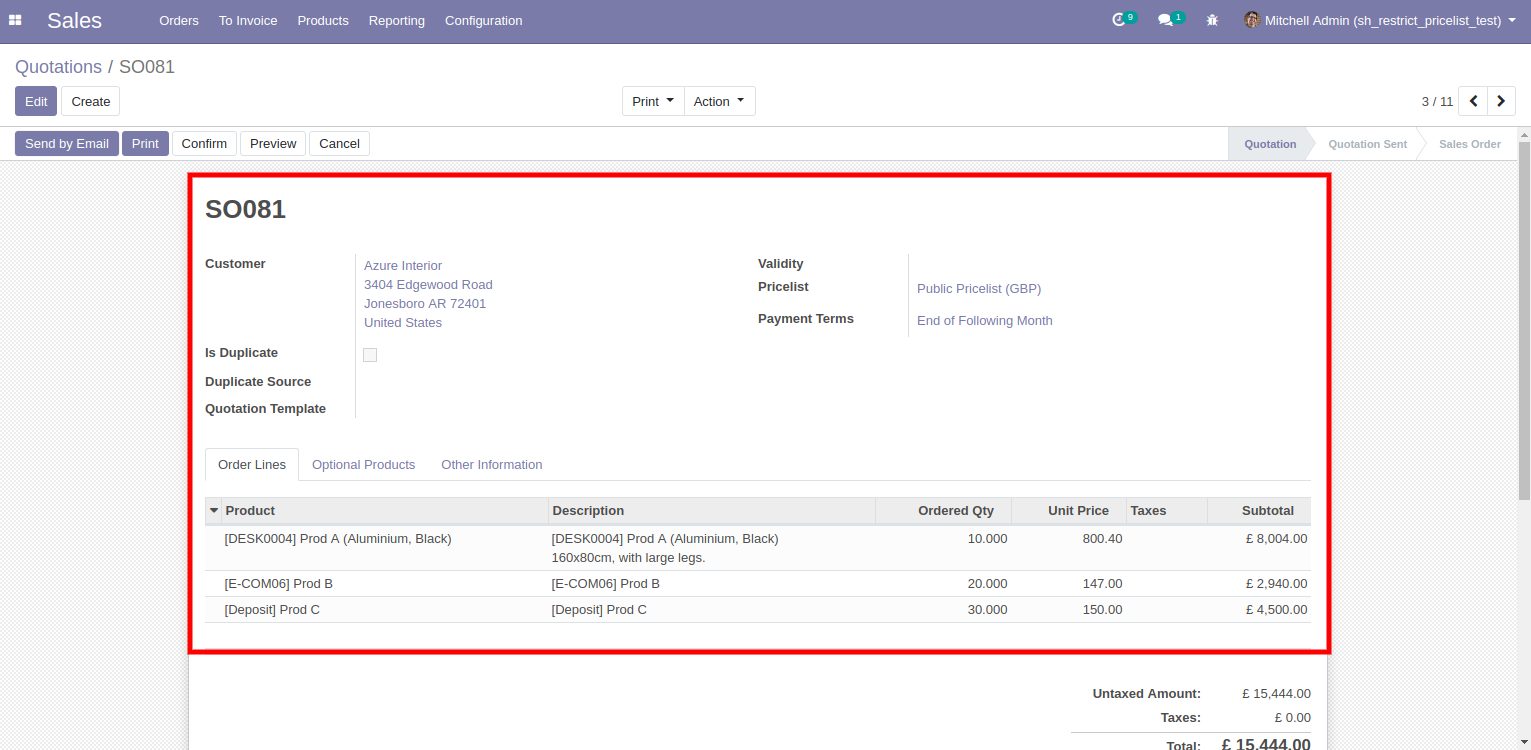The width and height of the screenshot is (1531, 750).
Task: Click the £ 8,004.00 subtotal cell
Action: 1259,548
